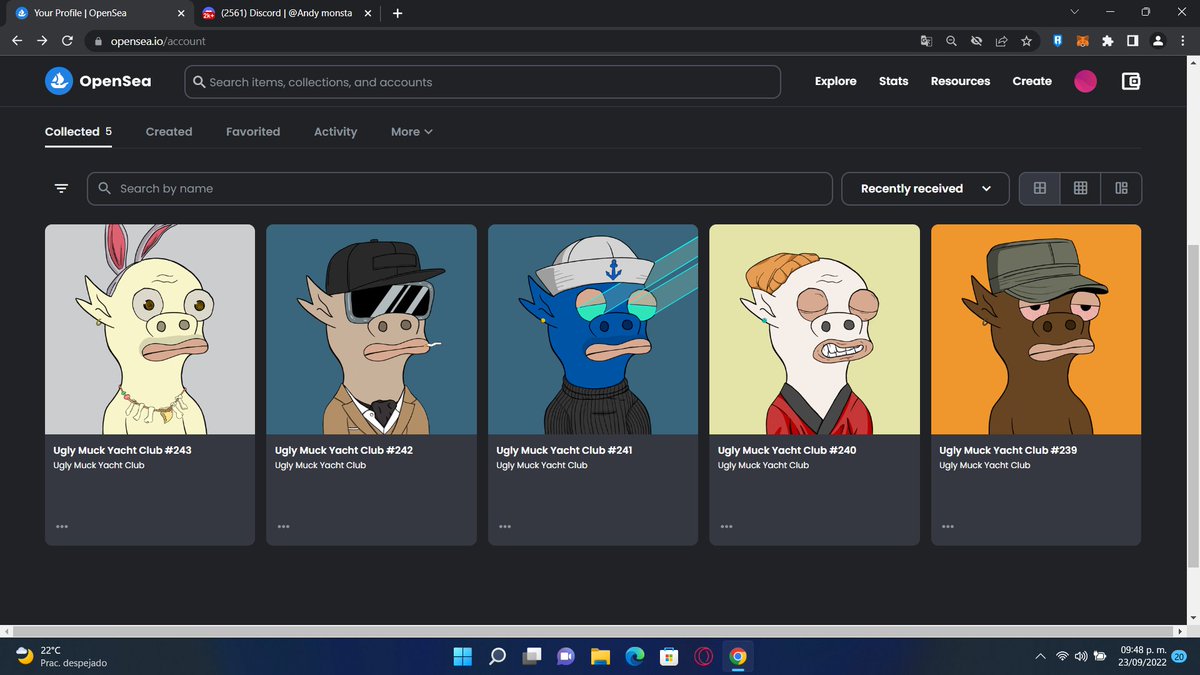Screen dimensions: 1200x675
Task: Open new browser tab
Action: [x=397, y=13]
